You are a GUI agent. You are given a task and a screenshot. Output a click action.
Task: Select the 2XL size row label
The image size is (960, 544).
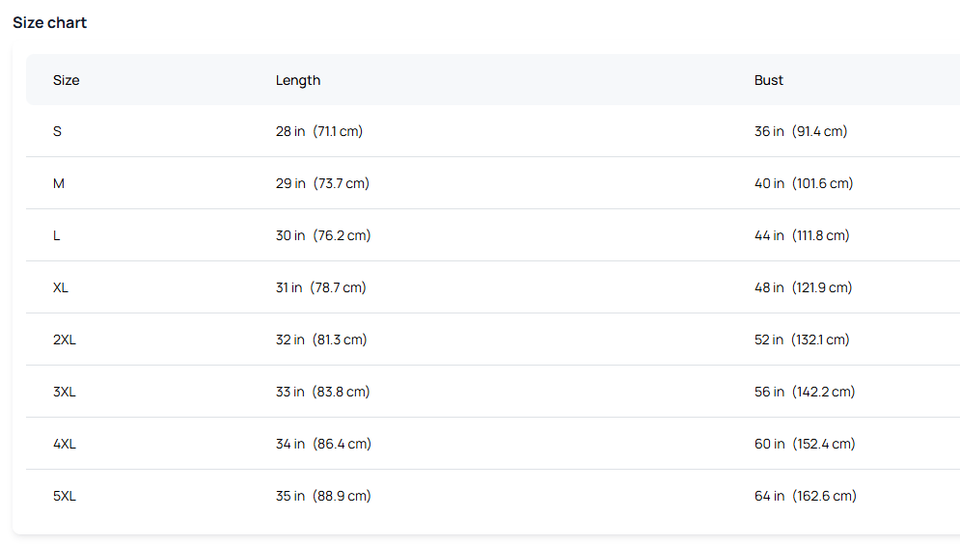(64, 339)
